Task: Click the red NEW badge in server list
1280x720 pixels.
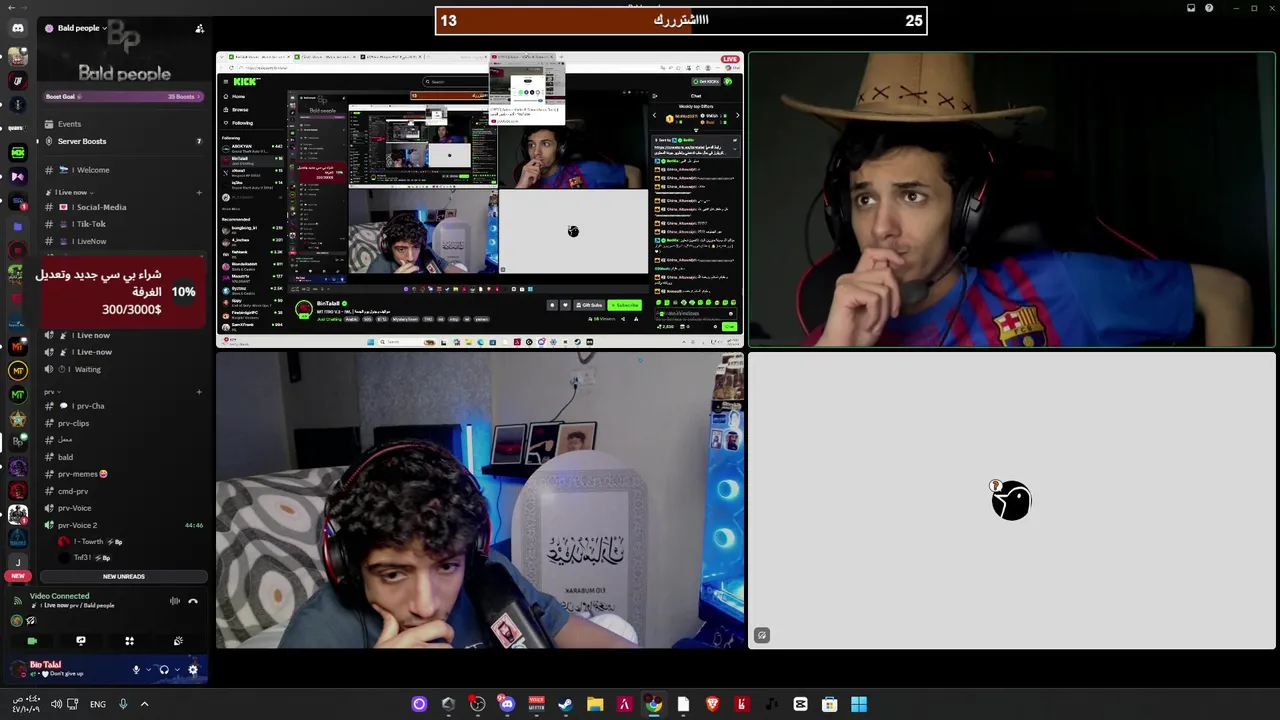Action: [17, 576]
